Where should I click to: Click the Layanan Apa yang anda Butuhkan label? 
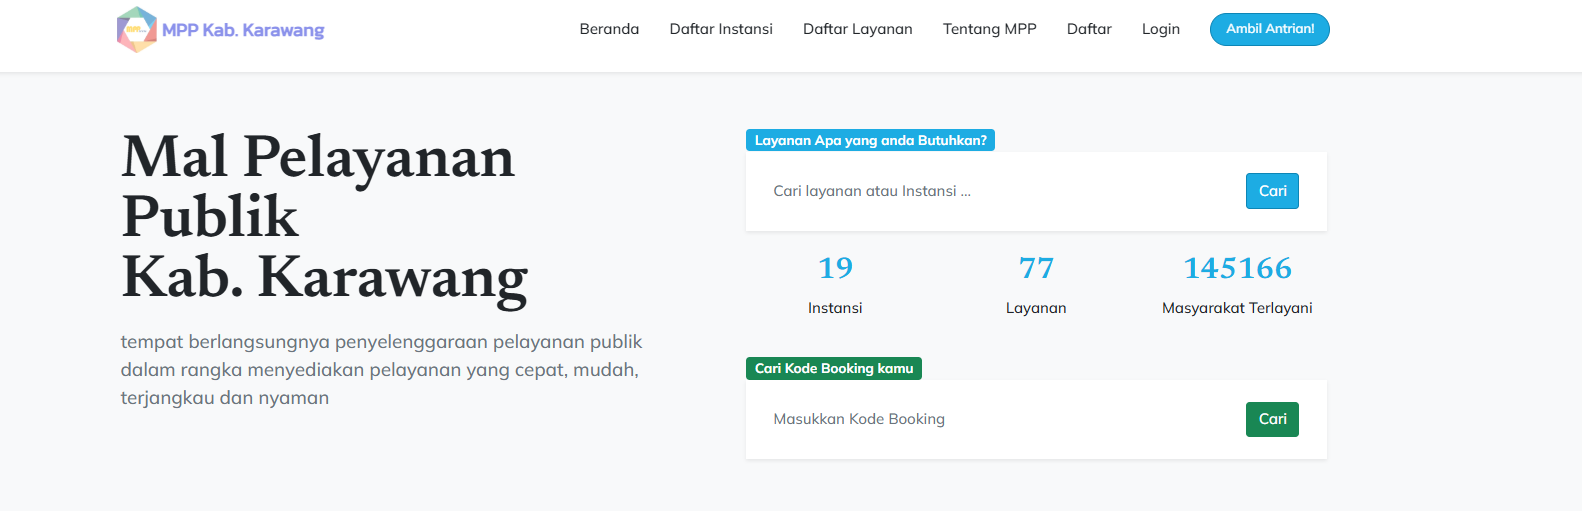(870, 140)
